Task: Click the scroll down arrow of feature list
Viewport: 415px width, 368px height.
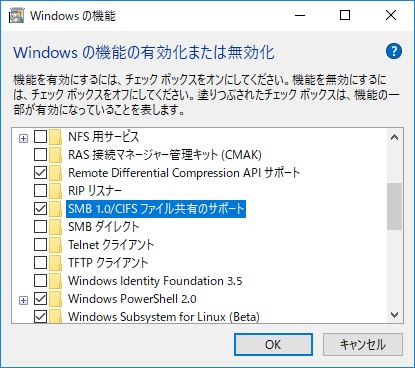Action: (395, 315)
